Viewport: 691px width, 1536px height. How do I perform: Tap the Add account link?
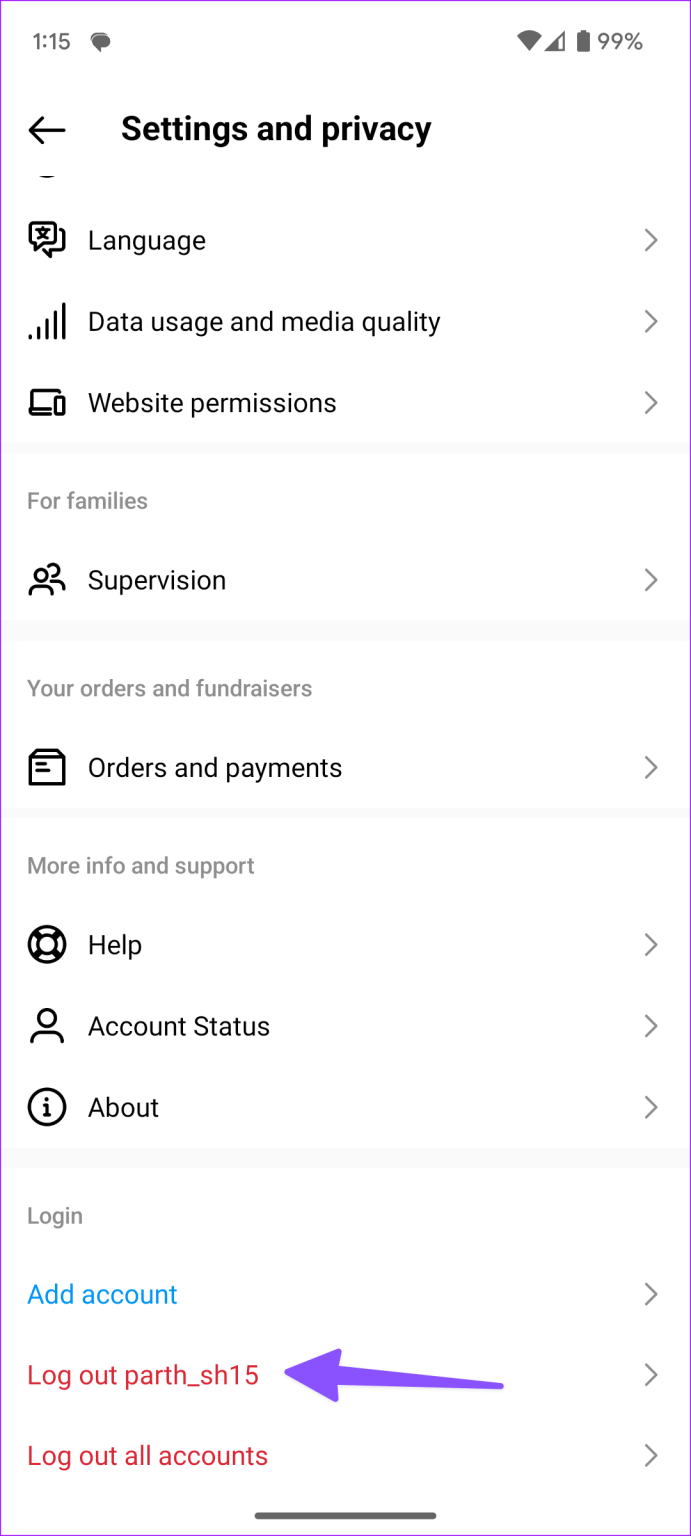102,1294
